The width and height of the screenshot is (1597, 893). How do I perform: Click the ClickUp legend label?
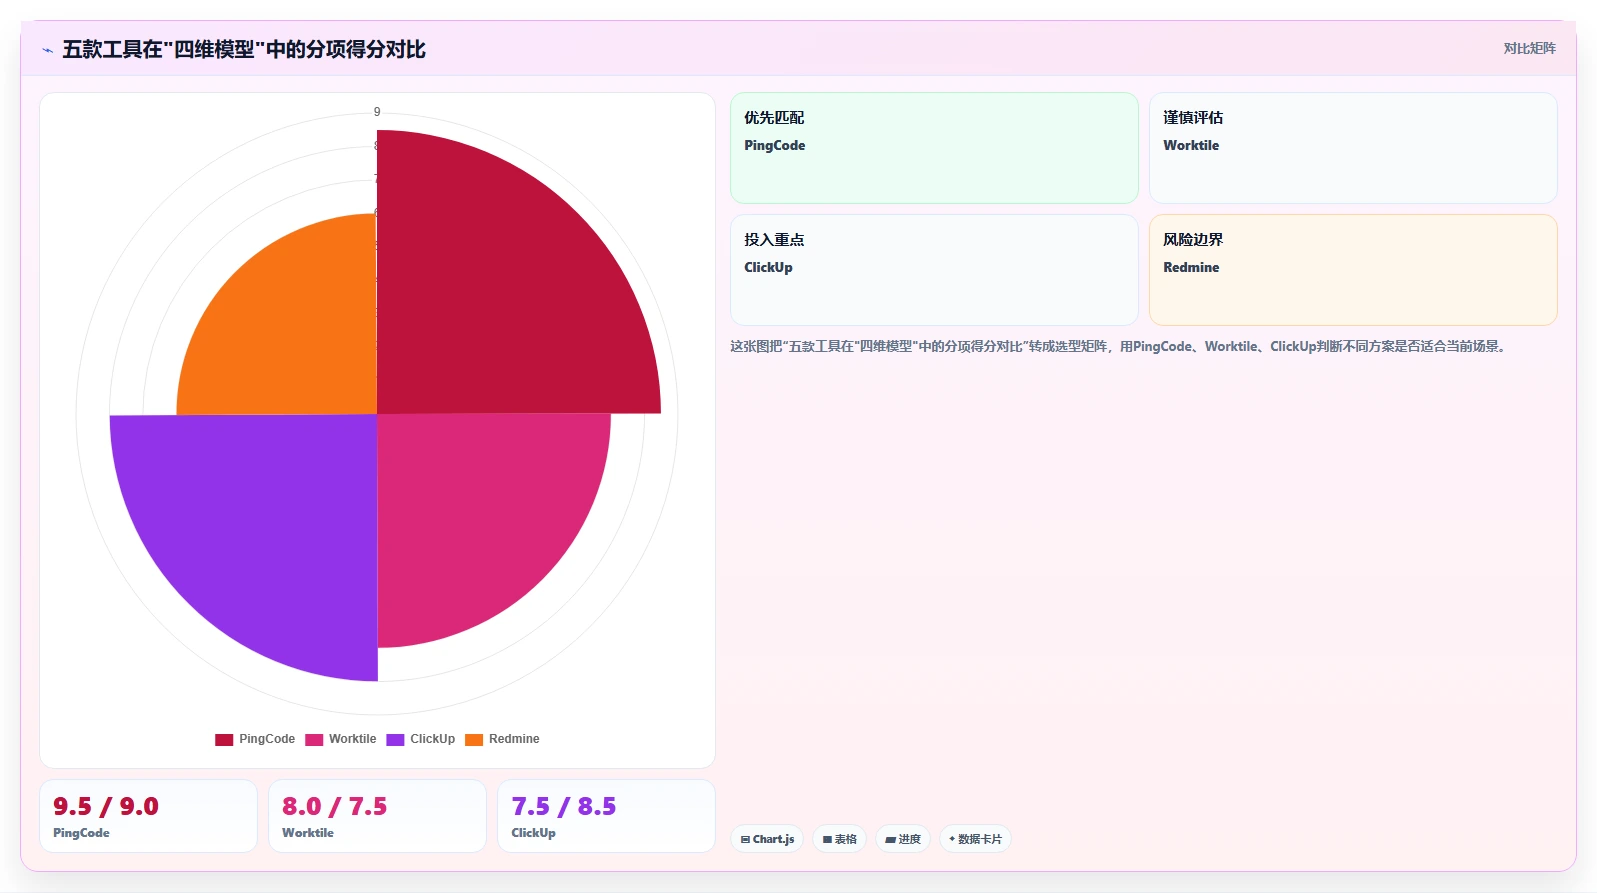pos(432,739)
